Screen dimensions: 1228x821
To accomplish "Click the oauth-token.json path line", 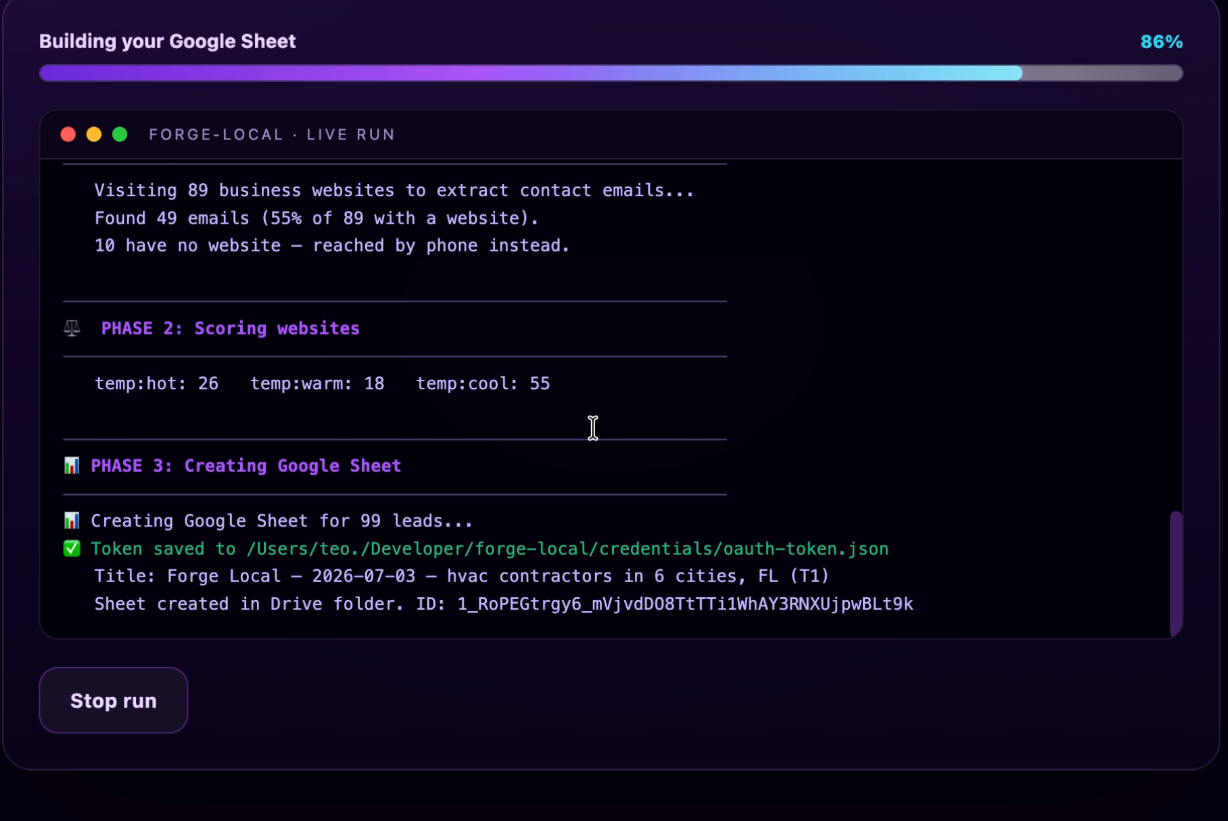I will pyautogui.click(x=490, y=549).
